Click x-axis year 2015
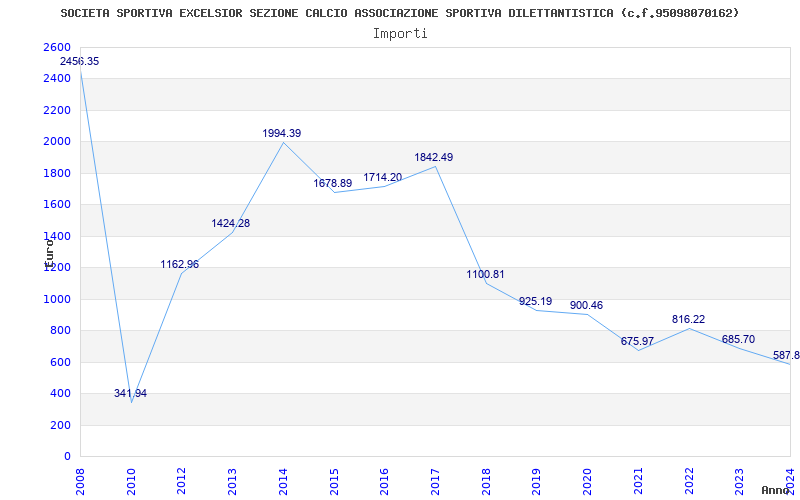The width and height of the screenshot is (800, 500). coord(334,482)
